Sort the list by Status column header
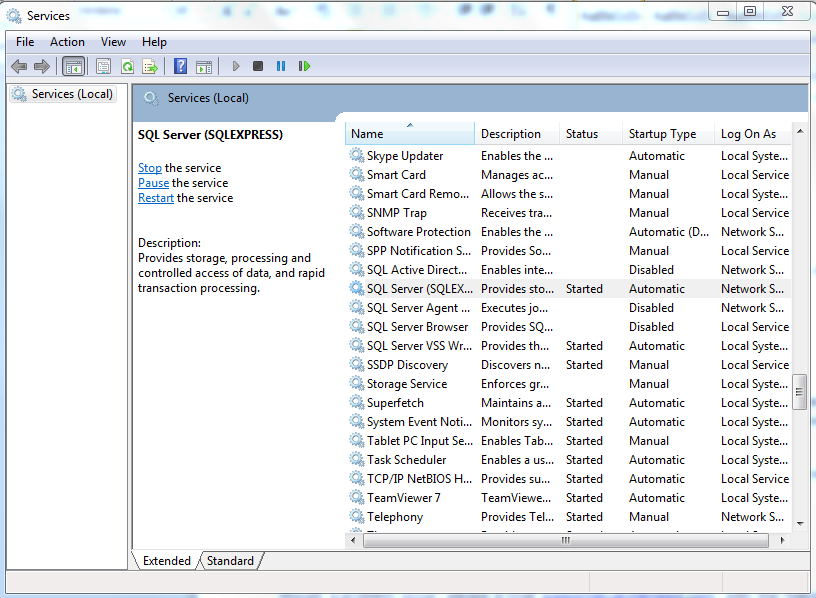Viewport: 816px width, 598px height. (582, 134)
